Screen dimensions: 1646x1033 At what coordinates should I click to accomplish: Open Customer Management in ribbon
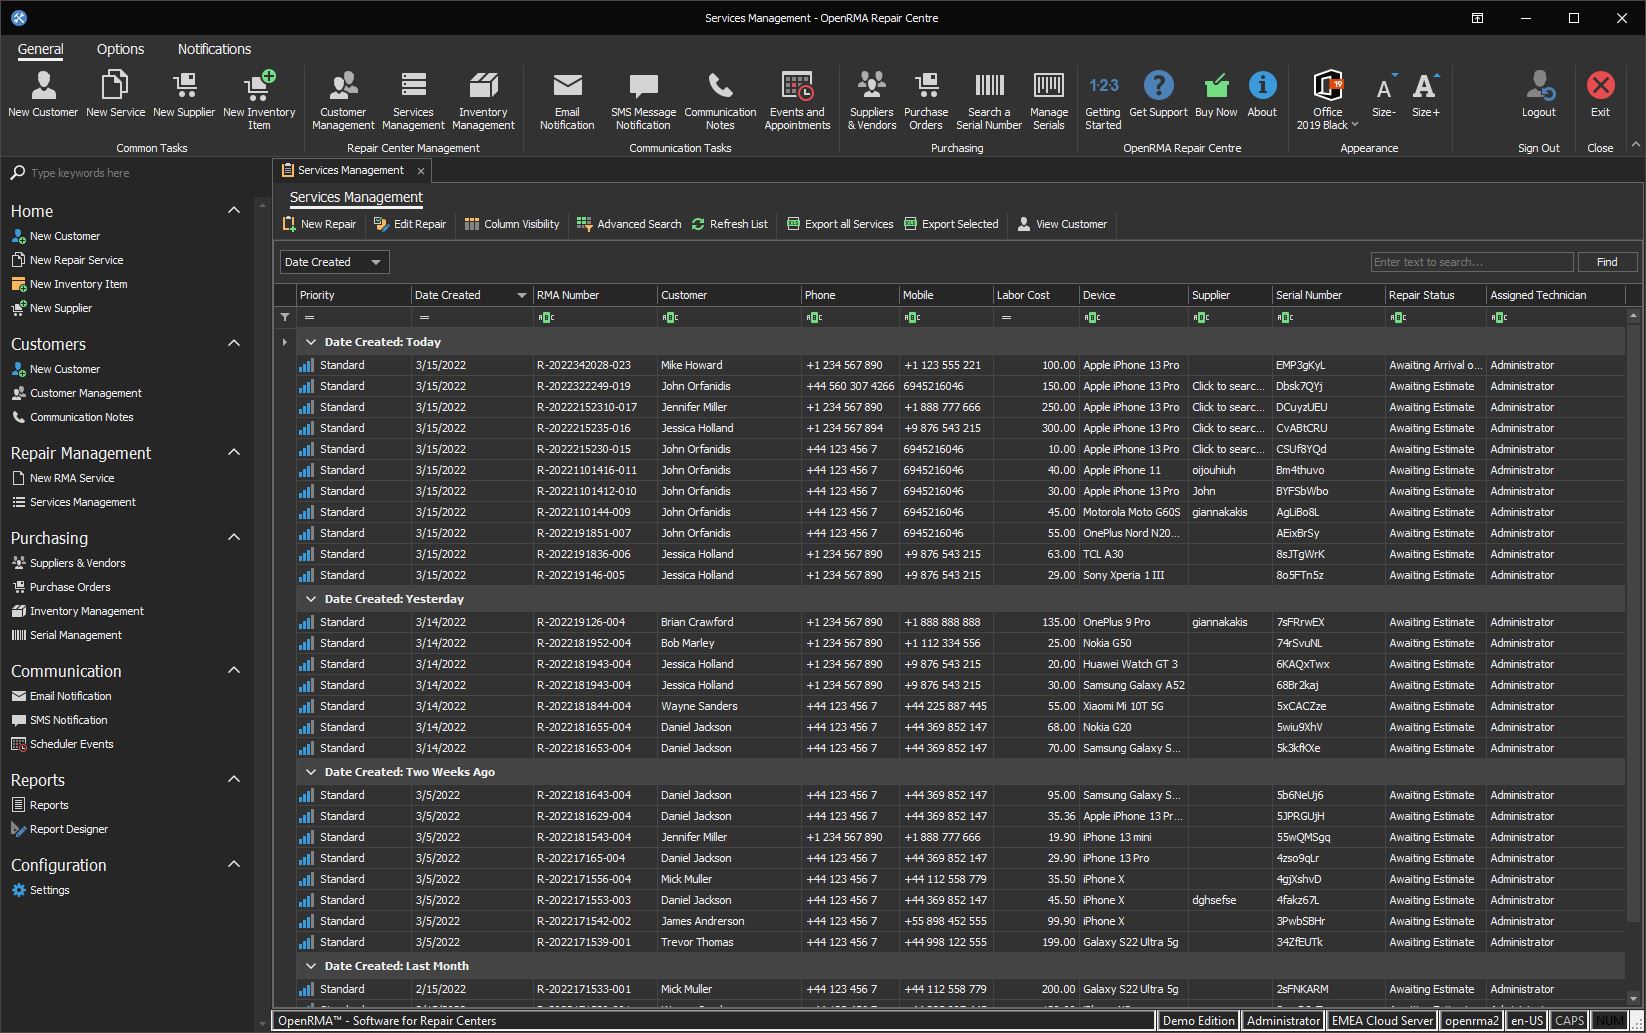tap(343, 100)
